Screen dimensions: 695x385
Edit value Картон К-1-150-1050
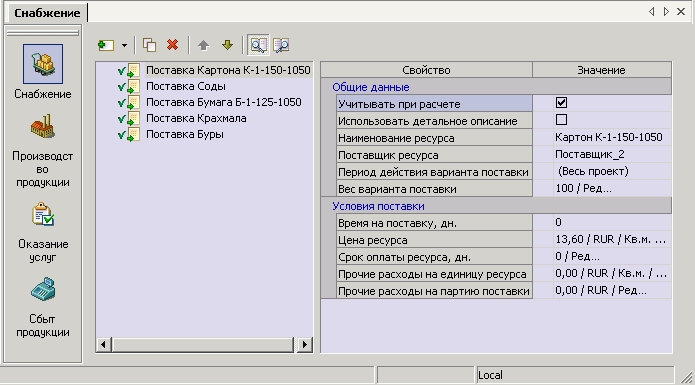[609, 137]
